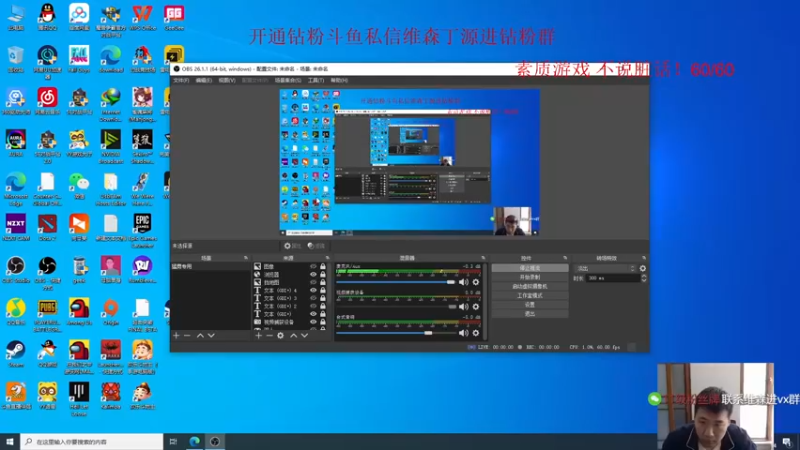Open transition properties gear next to 淡出
The height and width of the screenshot is (450, 800).
click(643, 268)
